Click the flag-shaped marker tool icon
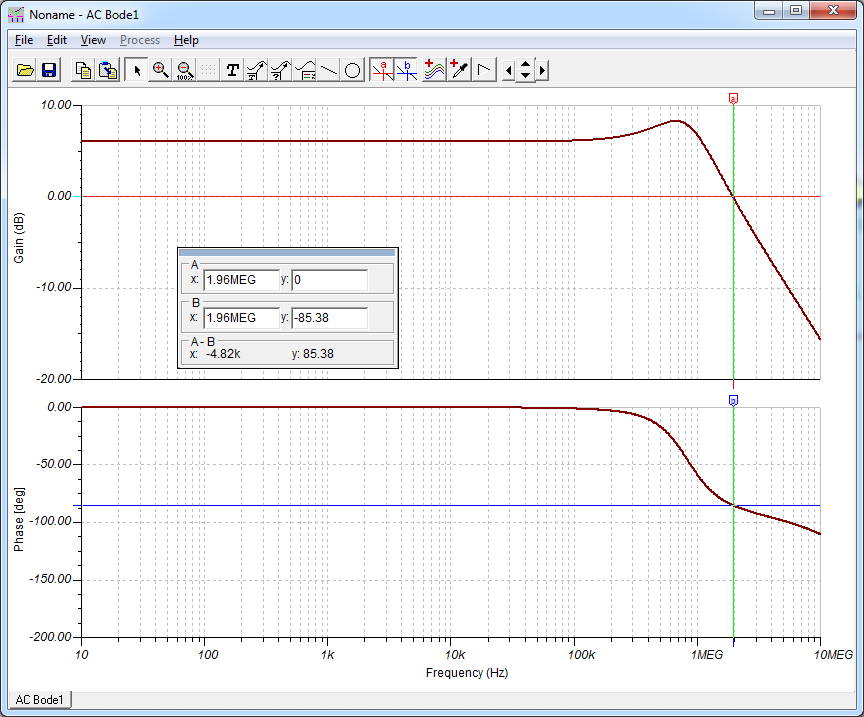This screenshot has width=864, height=717. pos(484,70)
